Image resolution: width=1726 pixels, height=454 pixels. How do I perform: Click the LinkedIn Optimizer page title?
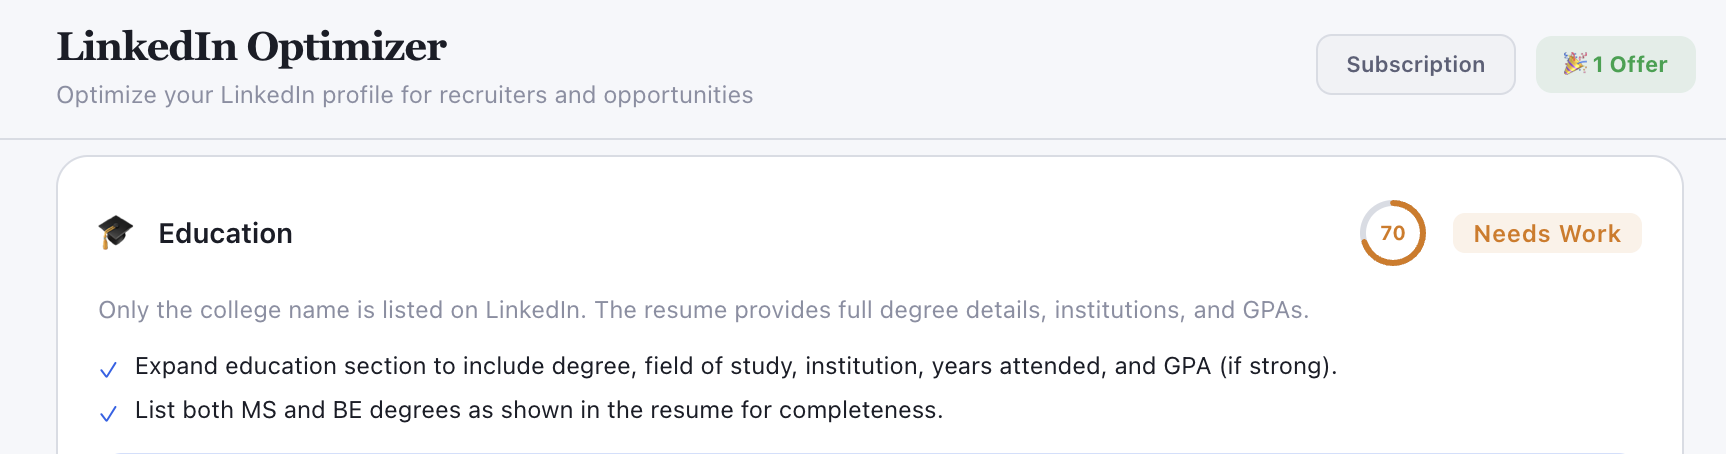pyautogui.click(x=251, y=47)
